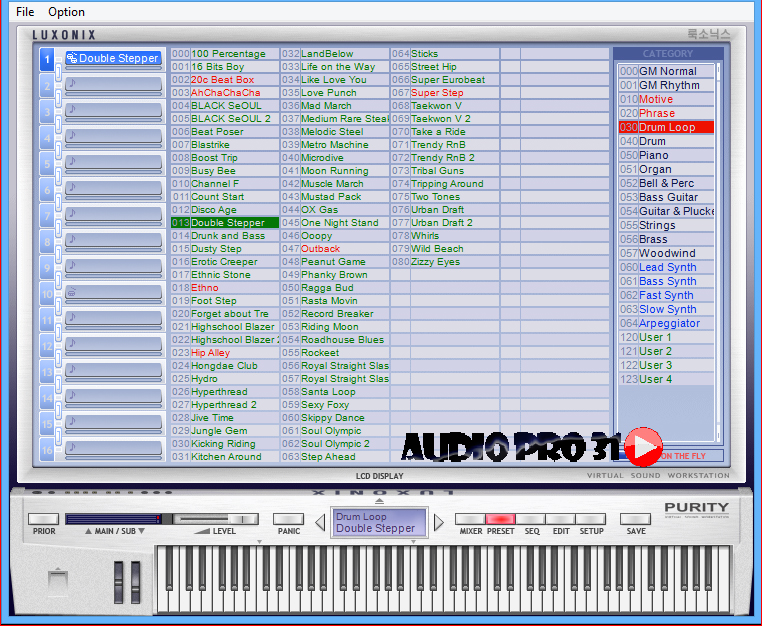Select preset 002 20c Beat Box
Screen dimensions: 762x626
coord(225,80)
